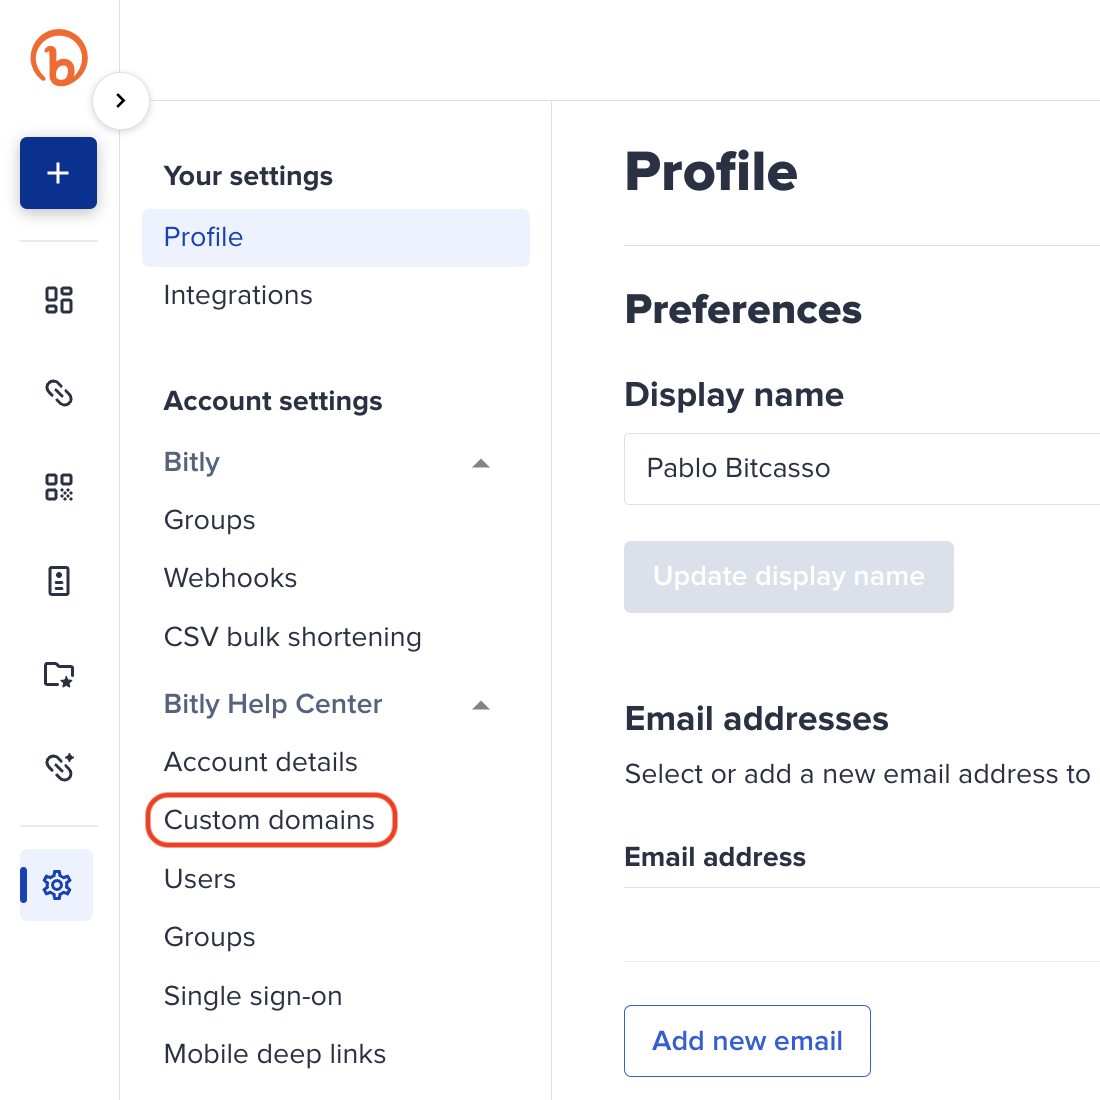Open the Campaigns folder-star icon
This screenshot has width=1100, height=1100.
pyautogui.click(x=58, y=674)
